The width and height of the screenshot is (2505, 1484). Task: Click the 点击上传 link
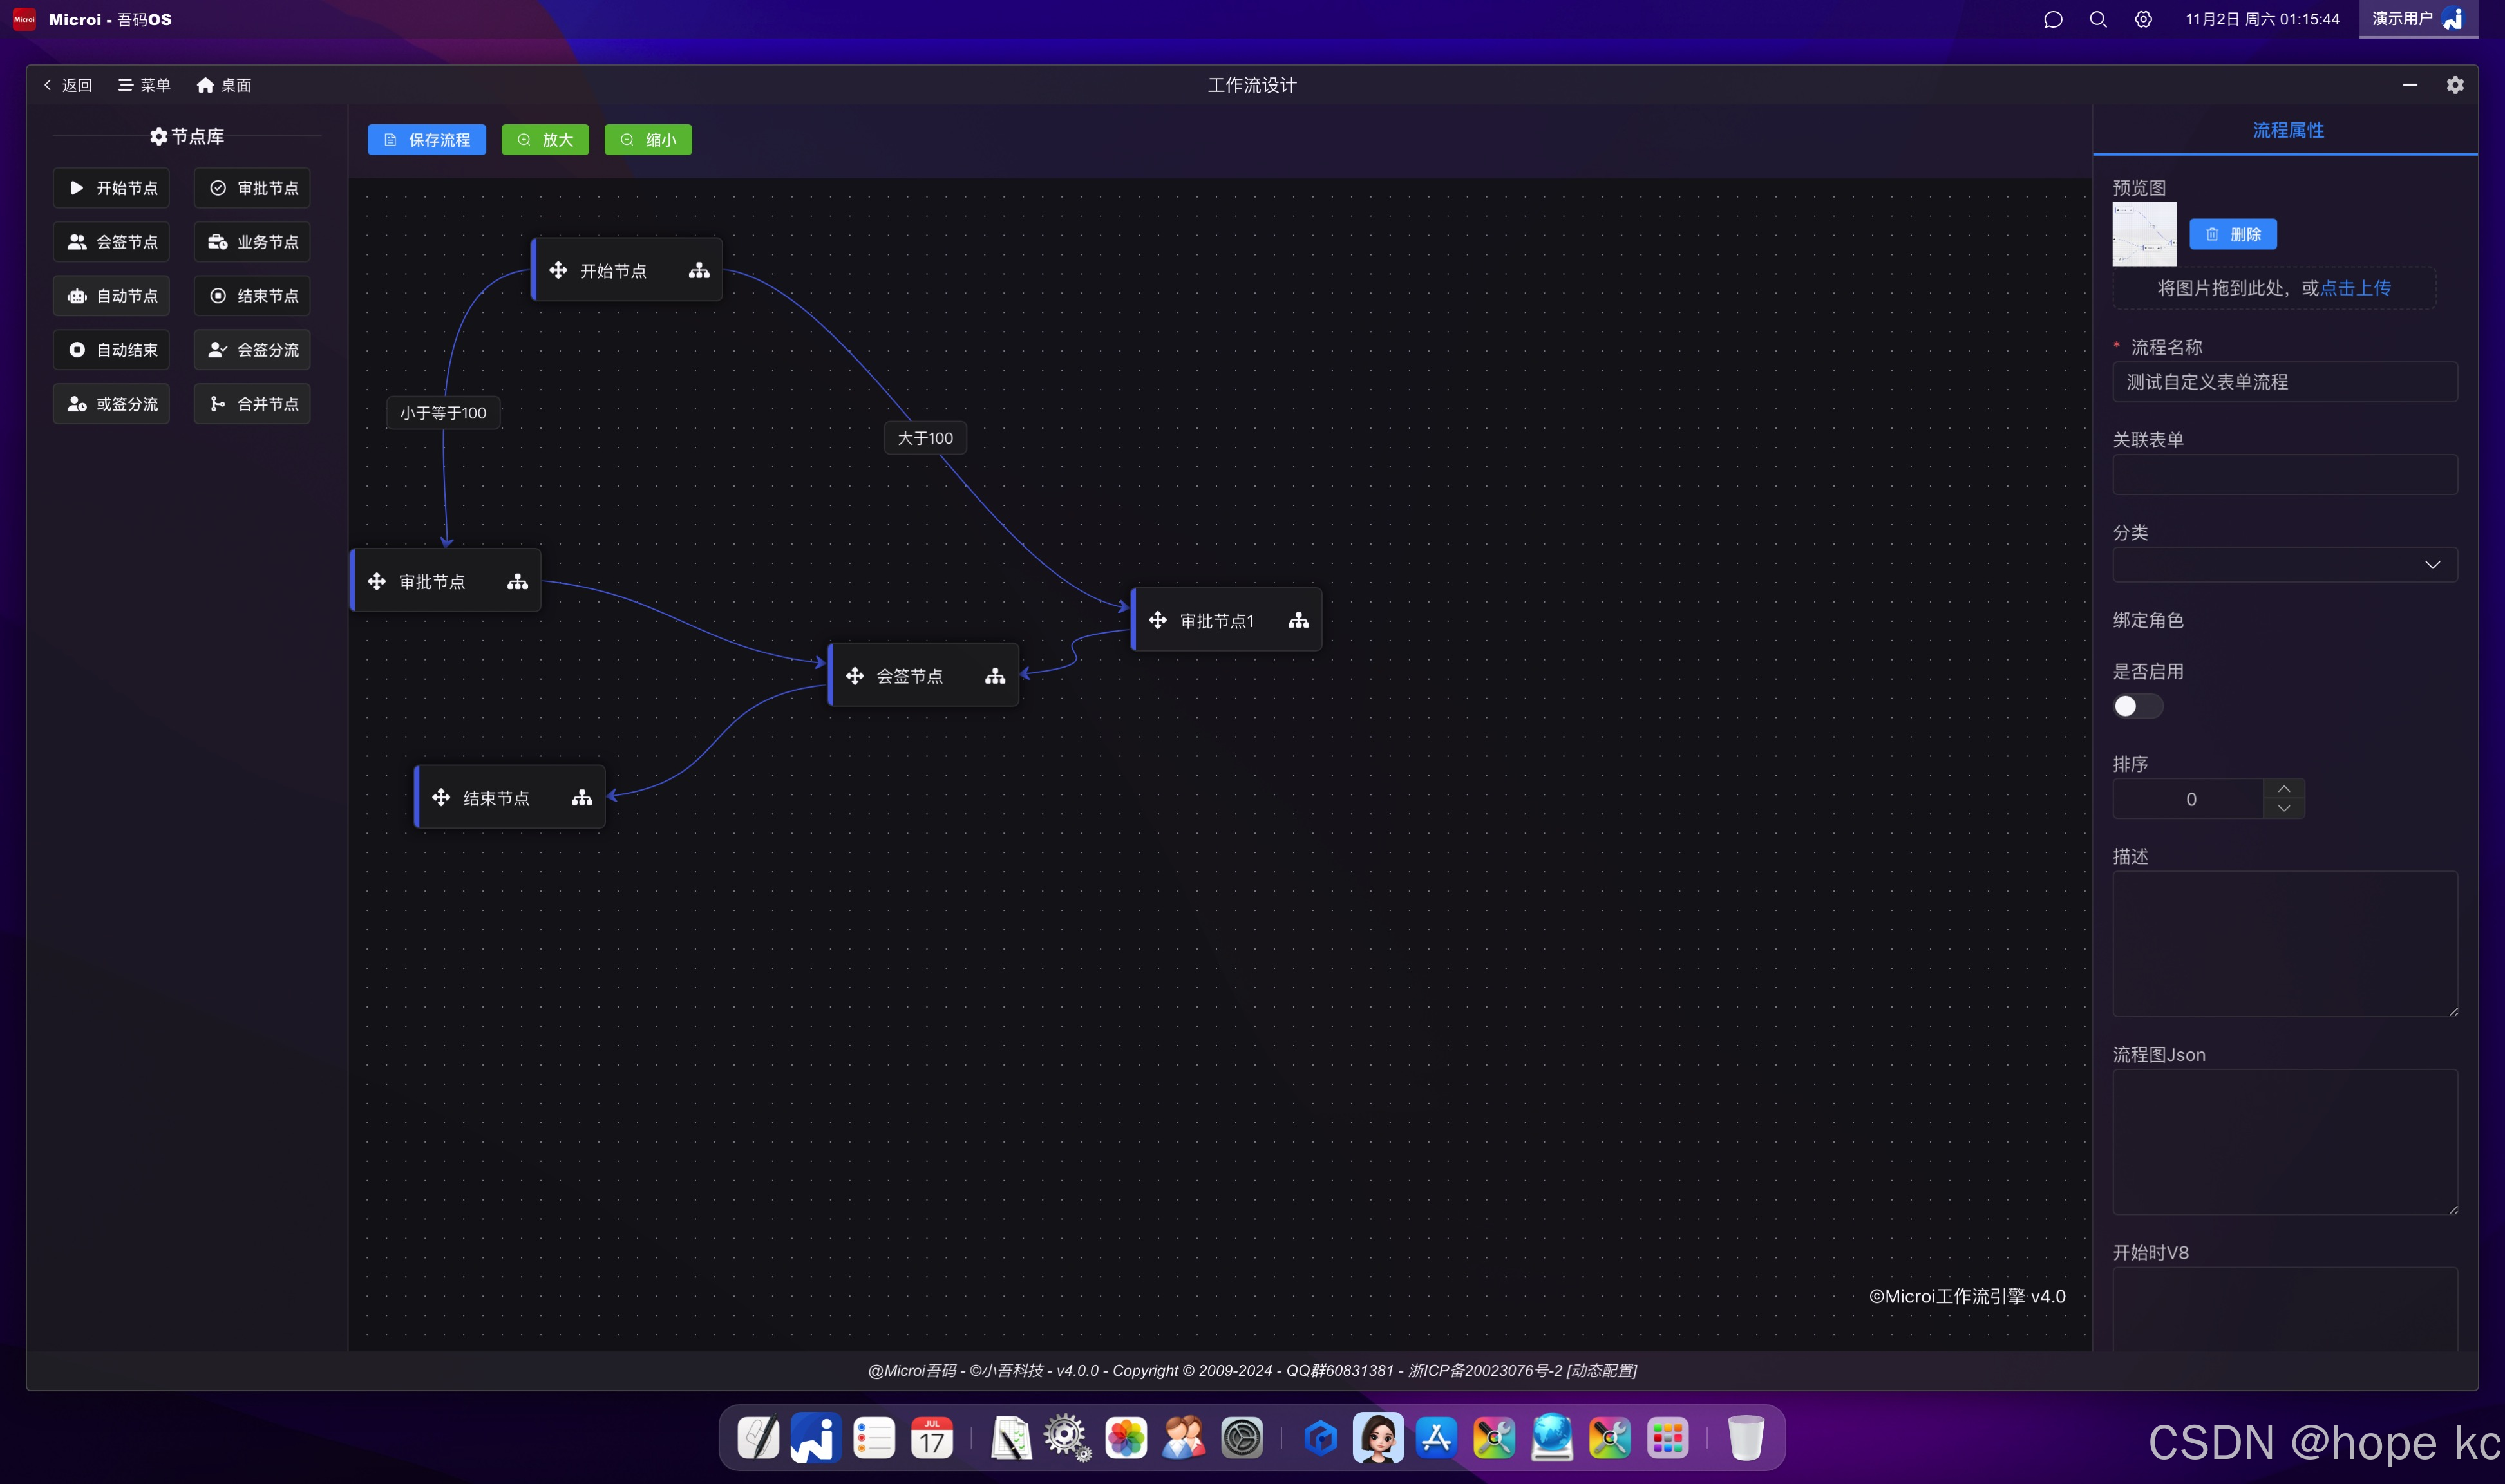point(2355,288)
